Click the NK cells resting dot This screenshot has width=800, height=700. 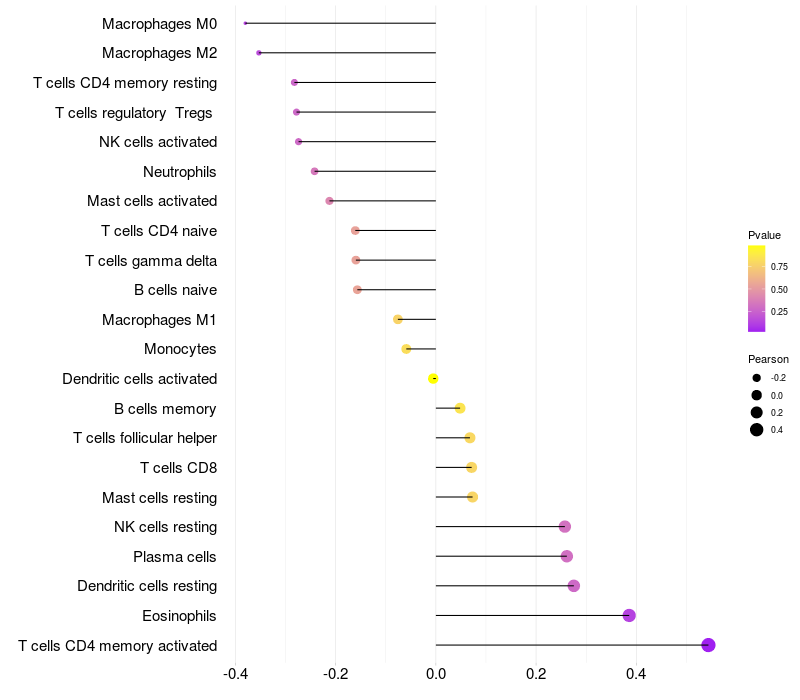(x=564, y=527)
